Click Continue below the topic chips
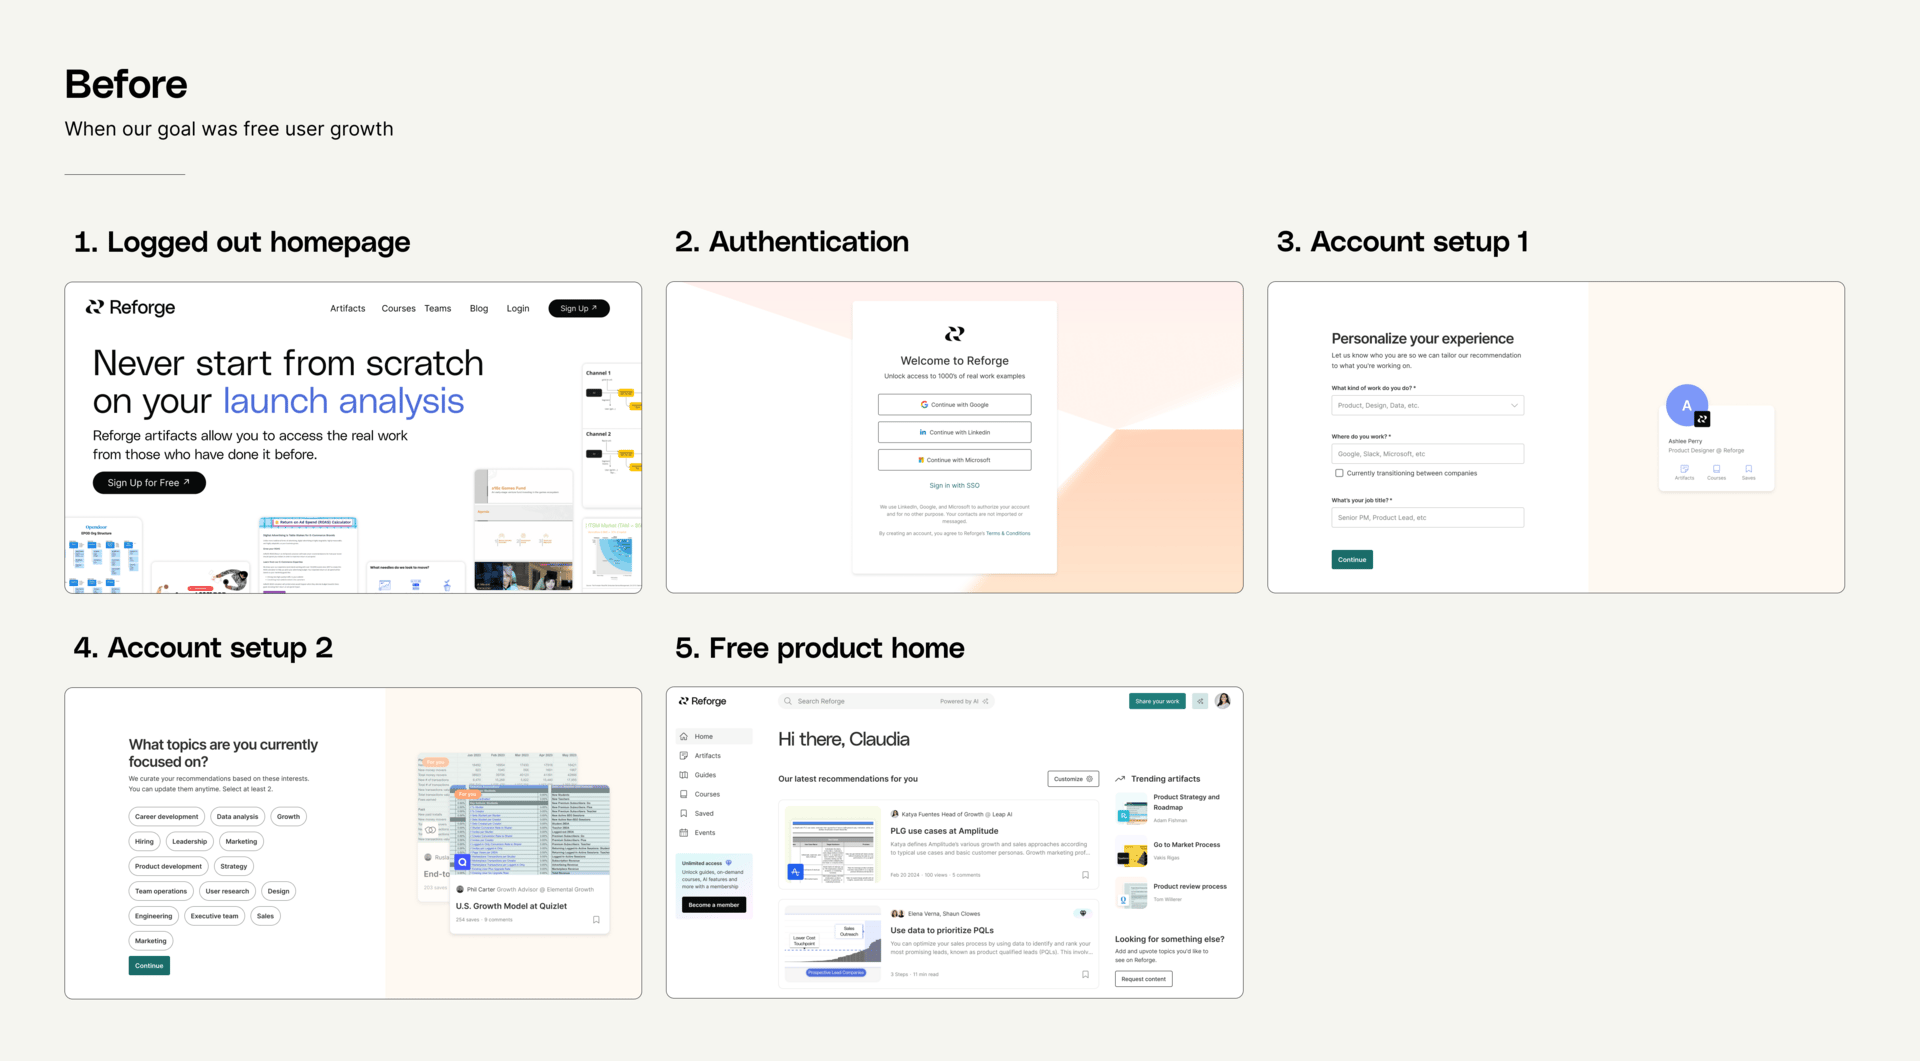This screenshot has width=1920, height=1061. click(149, 966)
